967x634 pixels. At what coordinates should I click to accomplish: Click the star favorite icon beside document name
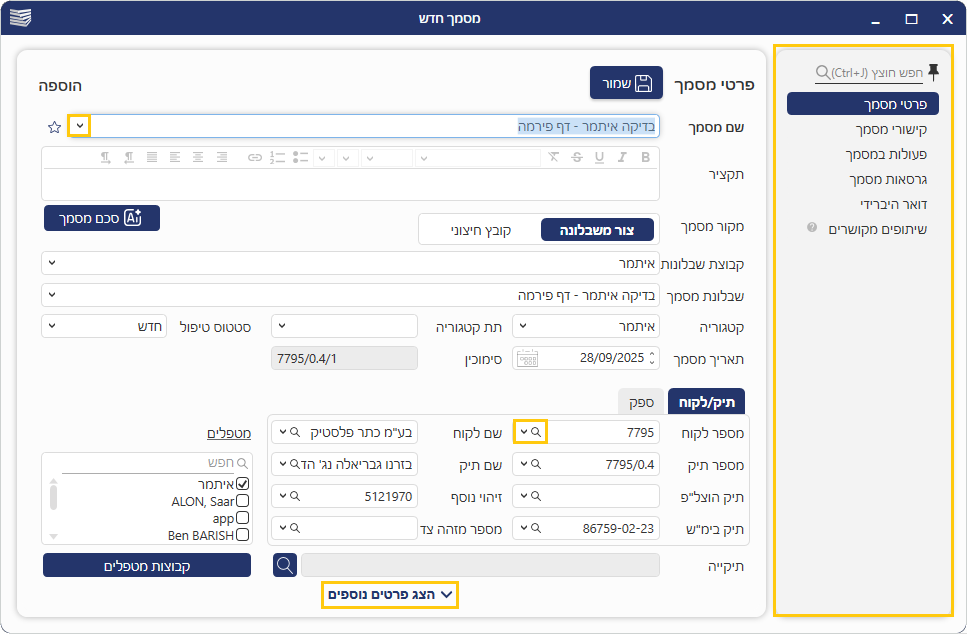point(54,127)
